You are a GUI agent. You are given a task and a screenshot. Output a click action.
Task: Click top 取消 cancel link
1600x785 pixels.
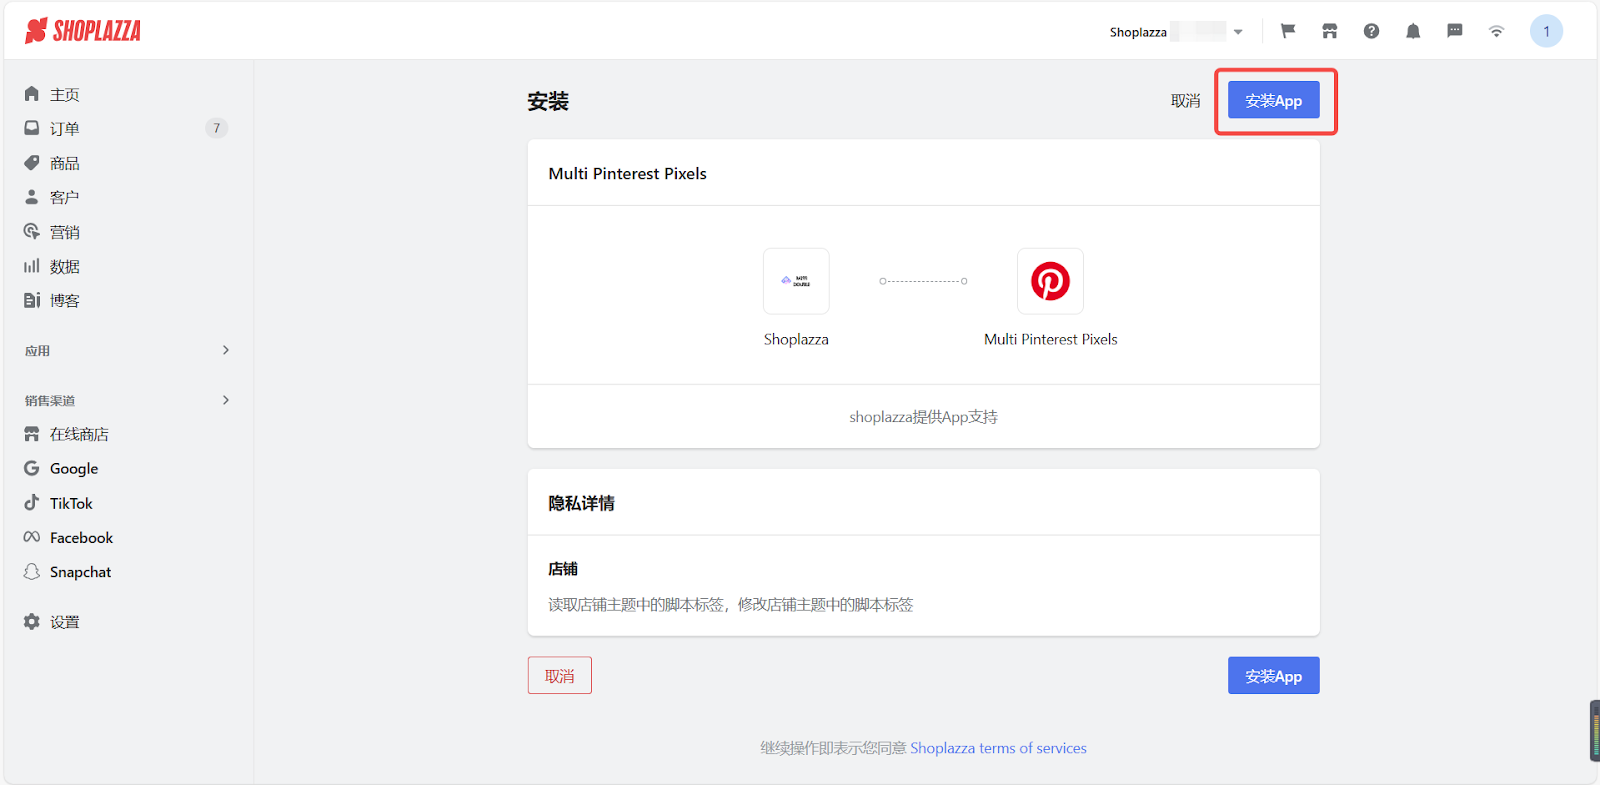click(x=1185, y=101)
